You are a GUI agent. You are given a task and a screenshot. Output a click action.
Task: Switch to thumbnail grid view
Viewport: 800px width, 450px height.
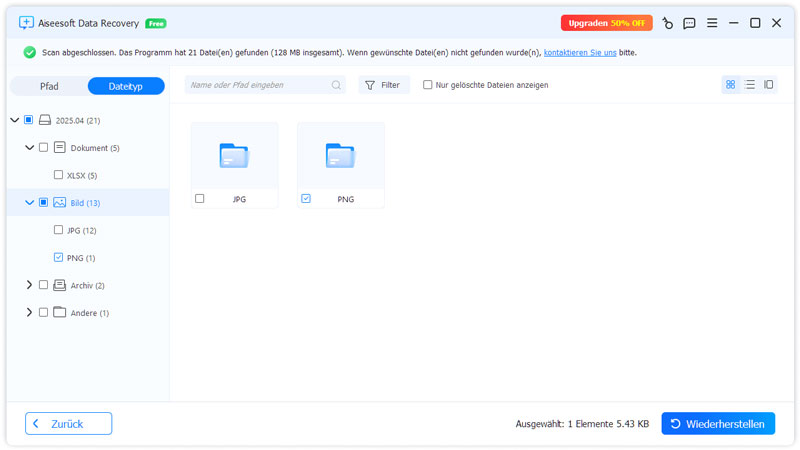pos(730,85)
